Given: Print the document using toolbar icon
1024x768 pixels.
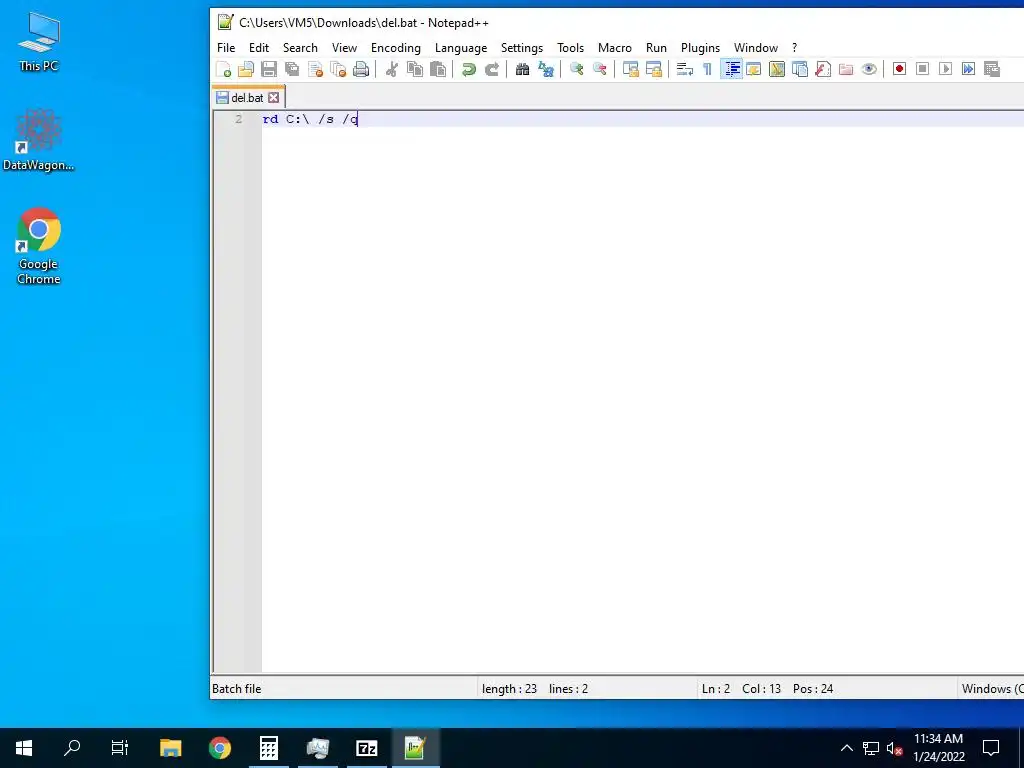Looking at the screenshot, I should (361, 69).
